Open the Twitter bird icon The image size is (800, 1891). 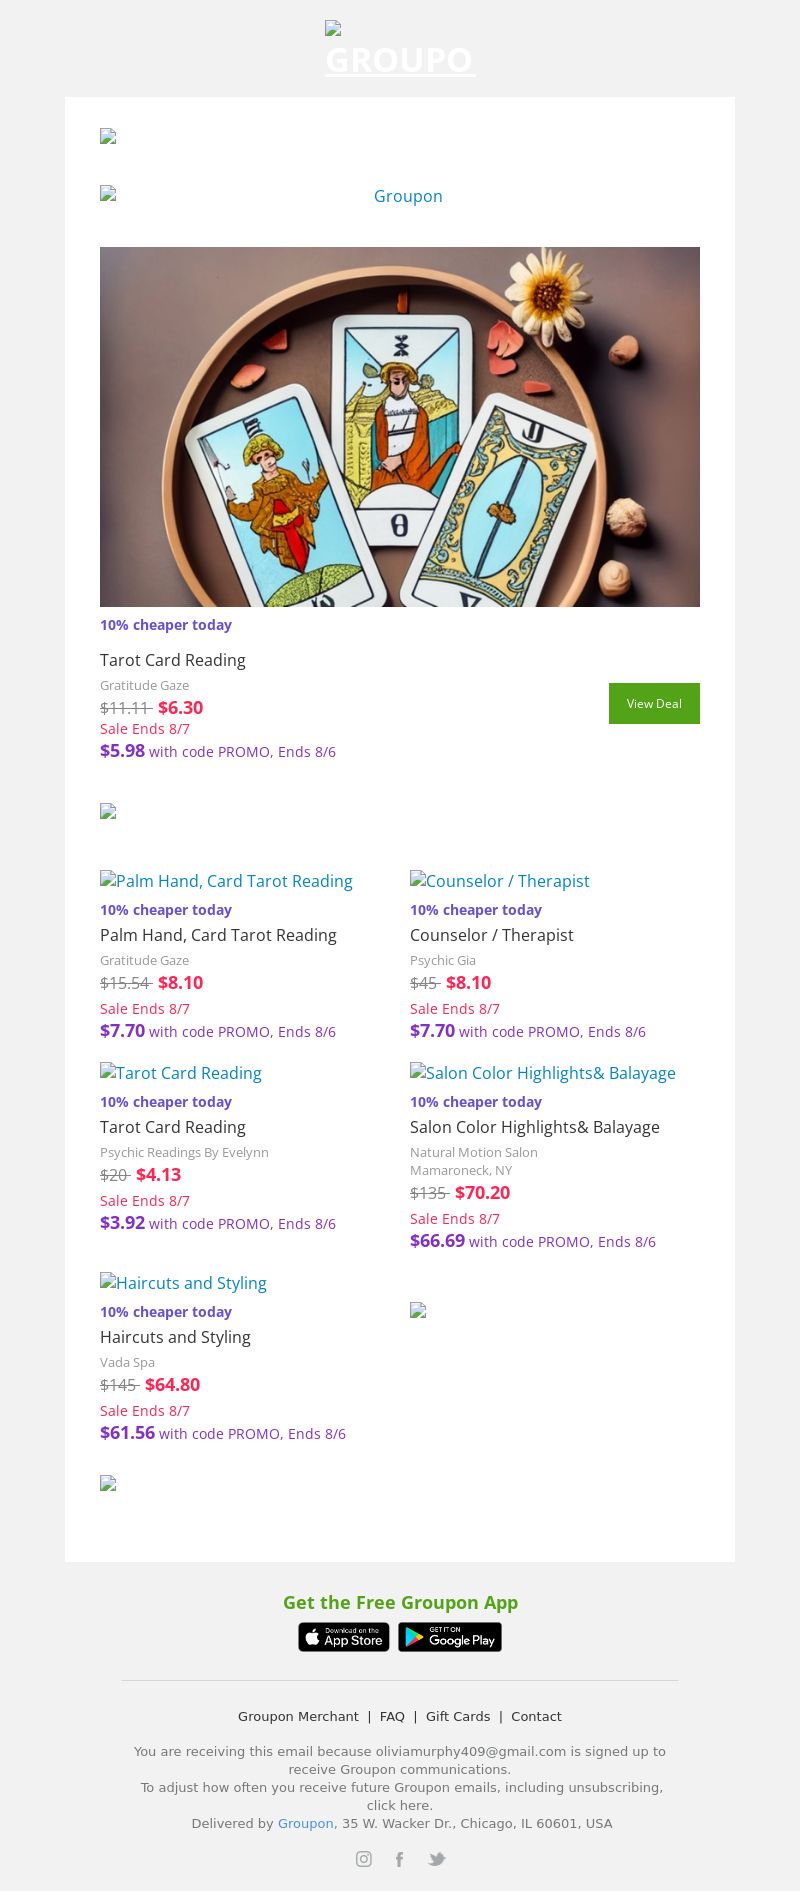(x=437, y=1859)
